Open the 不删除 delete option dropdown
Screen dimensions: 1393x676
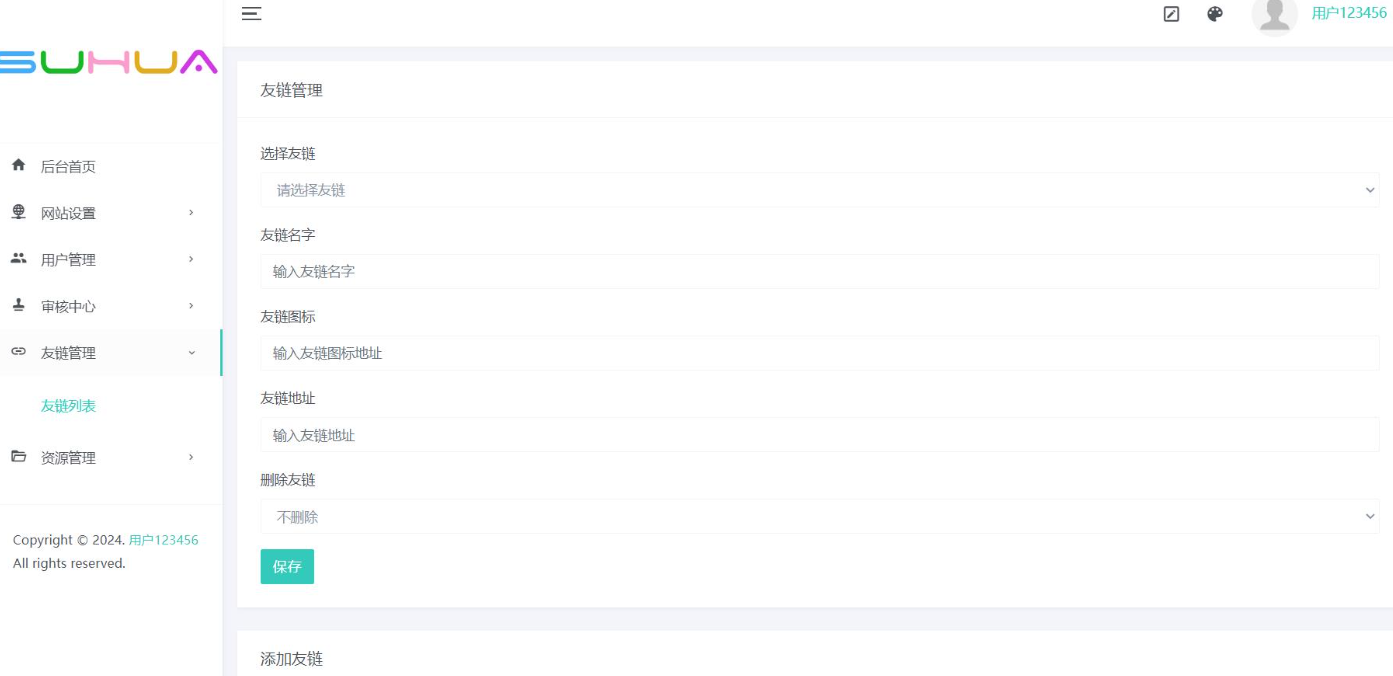pos(819,517)
